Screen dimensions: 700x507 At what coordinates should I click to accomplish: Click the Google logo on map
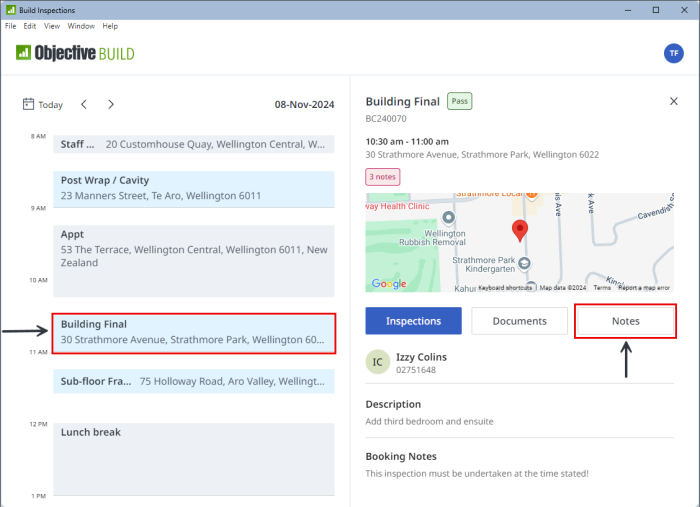point(389,284)
